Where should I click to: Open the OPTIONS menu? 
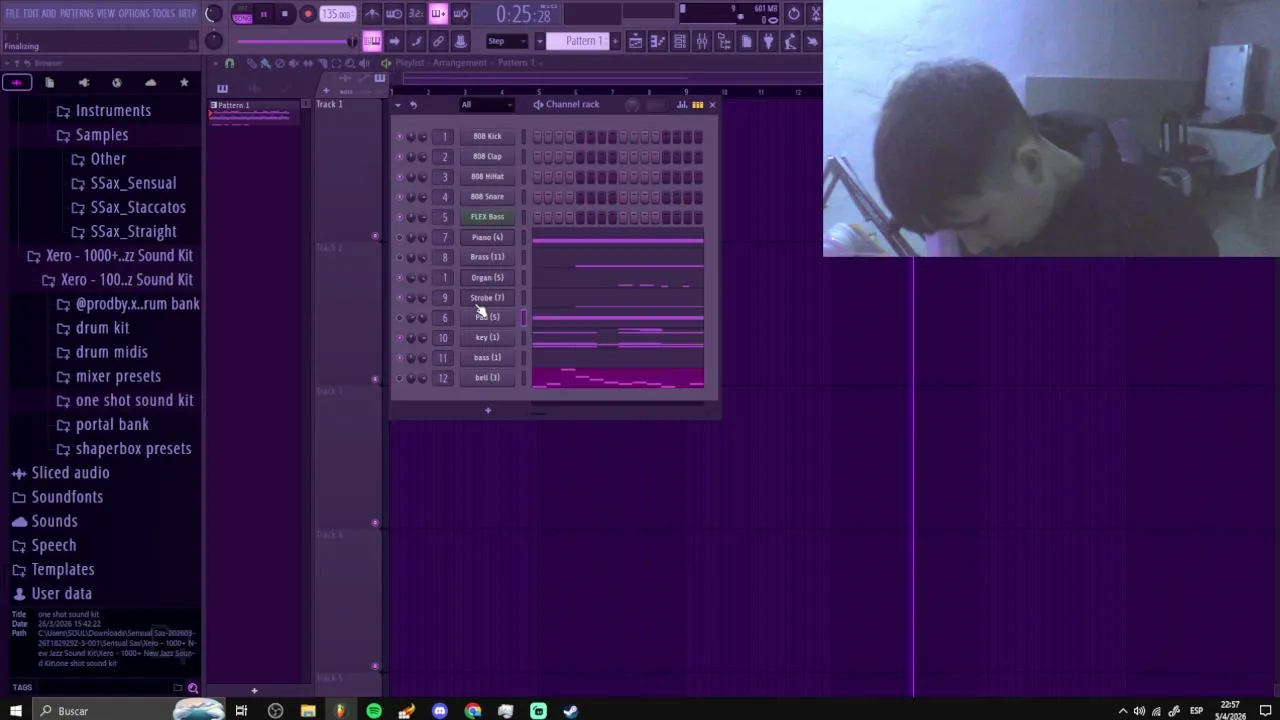pyautogui.click(x=134, y=13)
